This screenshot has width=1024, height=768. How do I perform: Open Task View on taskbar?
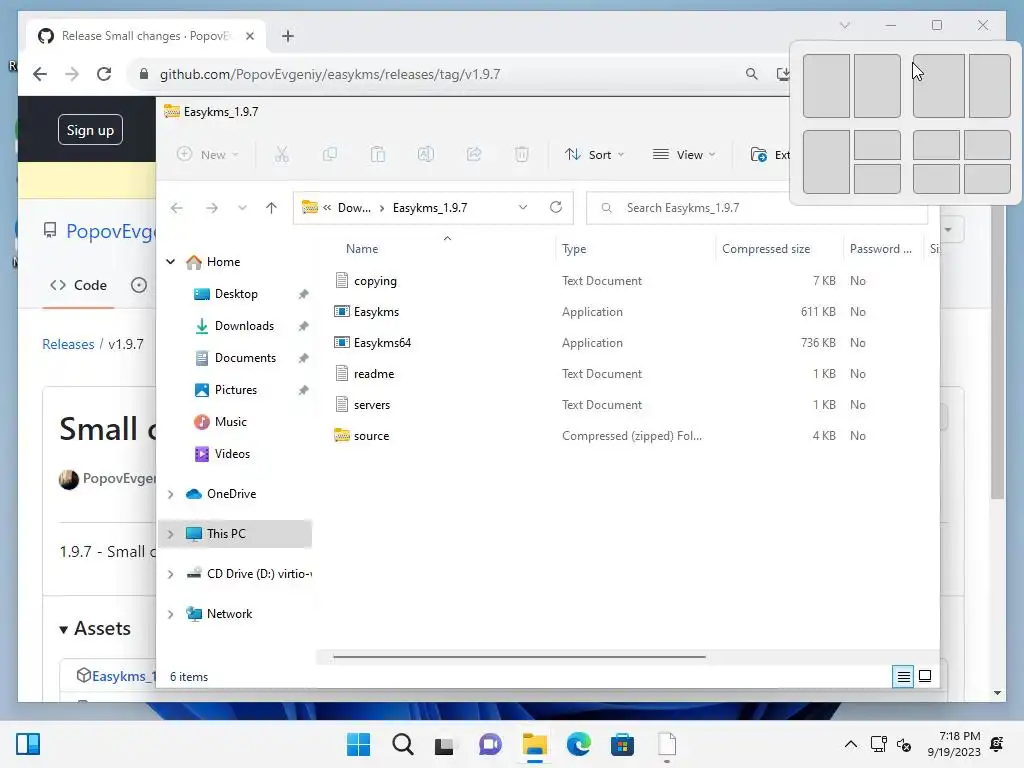tap(445, 744)
